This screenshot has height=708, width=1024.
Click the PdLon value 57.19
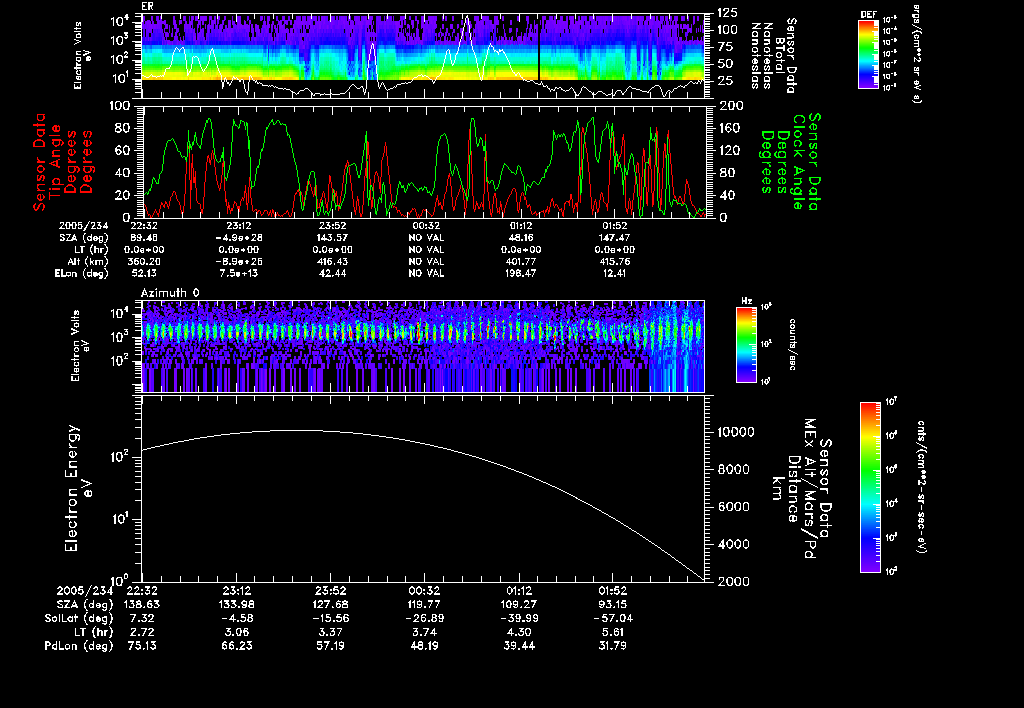[330, 645]
